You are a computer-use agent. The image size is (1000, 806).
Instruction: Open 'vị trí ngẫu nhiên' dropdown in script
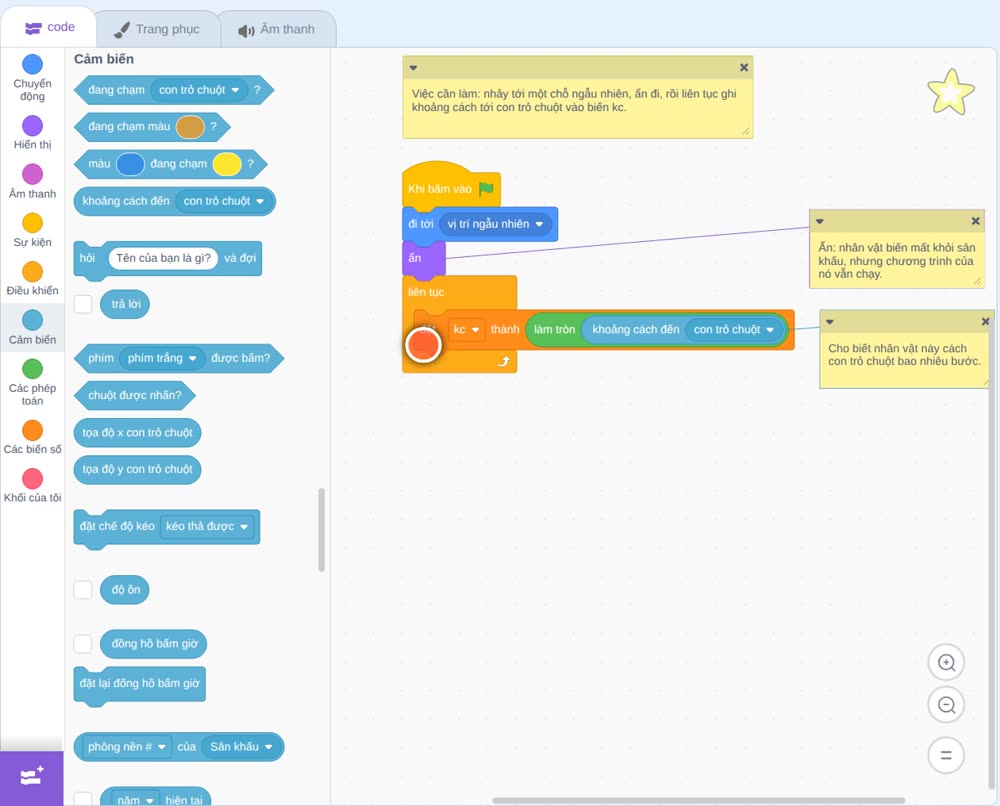[496, 224]
